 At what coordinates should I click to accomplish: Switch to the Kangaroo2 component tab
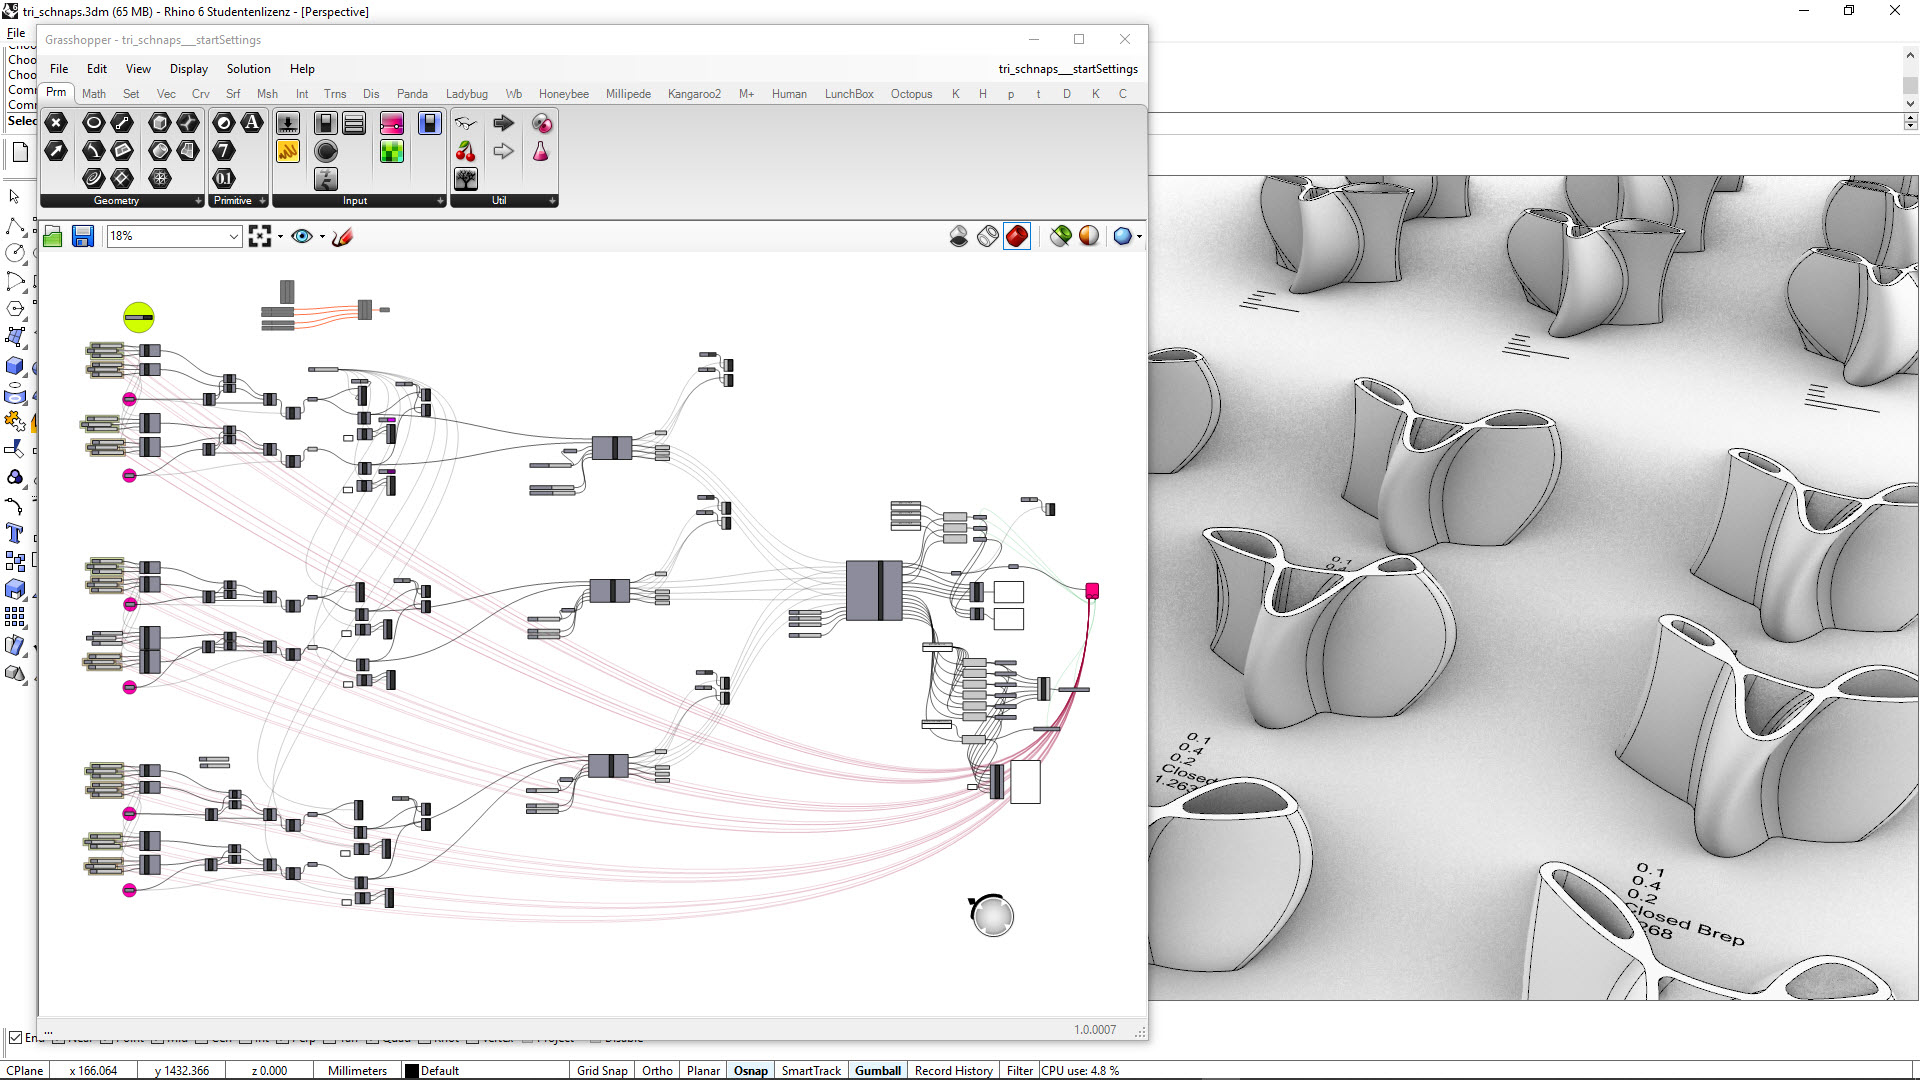(693, 94)
